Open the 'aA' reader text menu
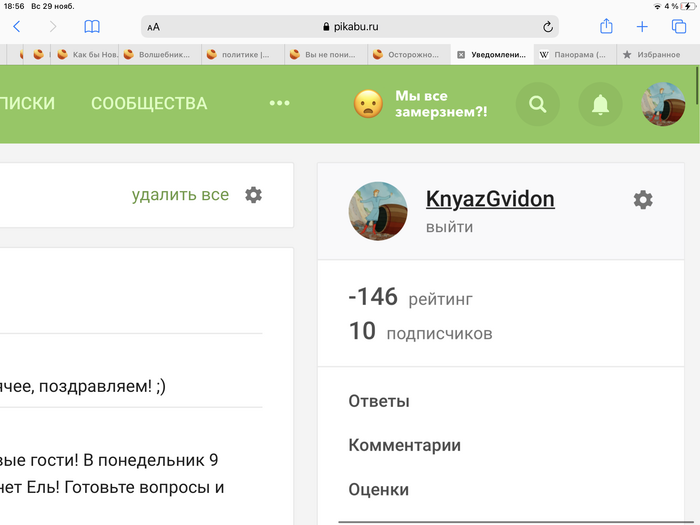700x525 pixels. [153, 27]
